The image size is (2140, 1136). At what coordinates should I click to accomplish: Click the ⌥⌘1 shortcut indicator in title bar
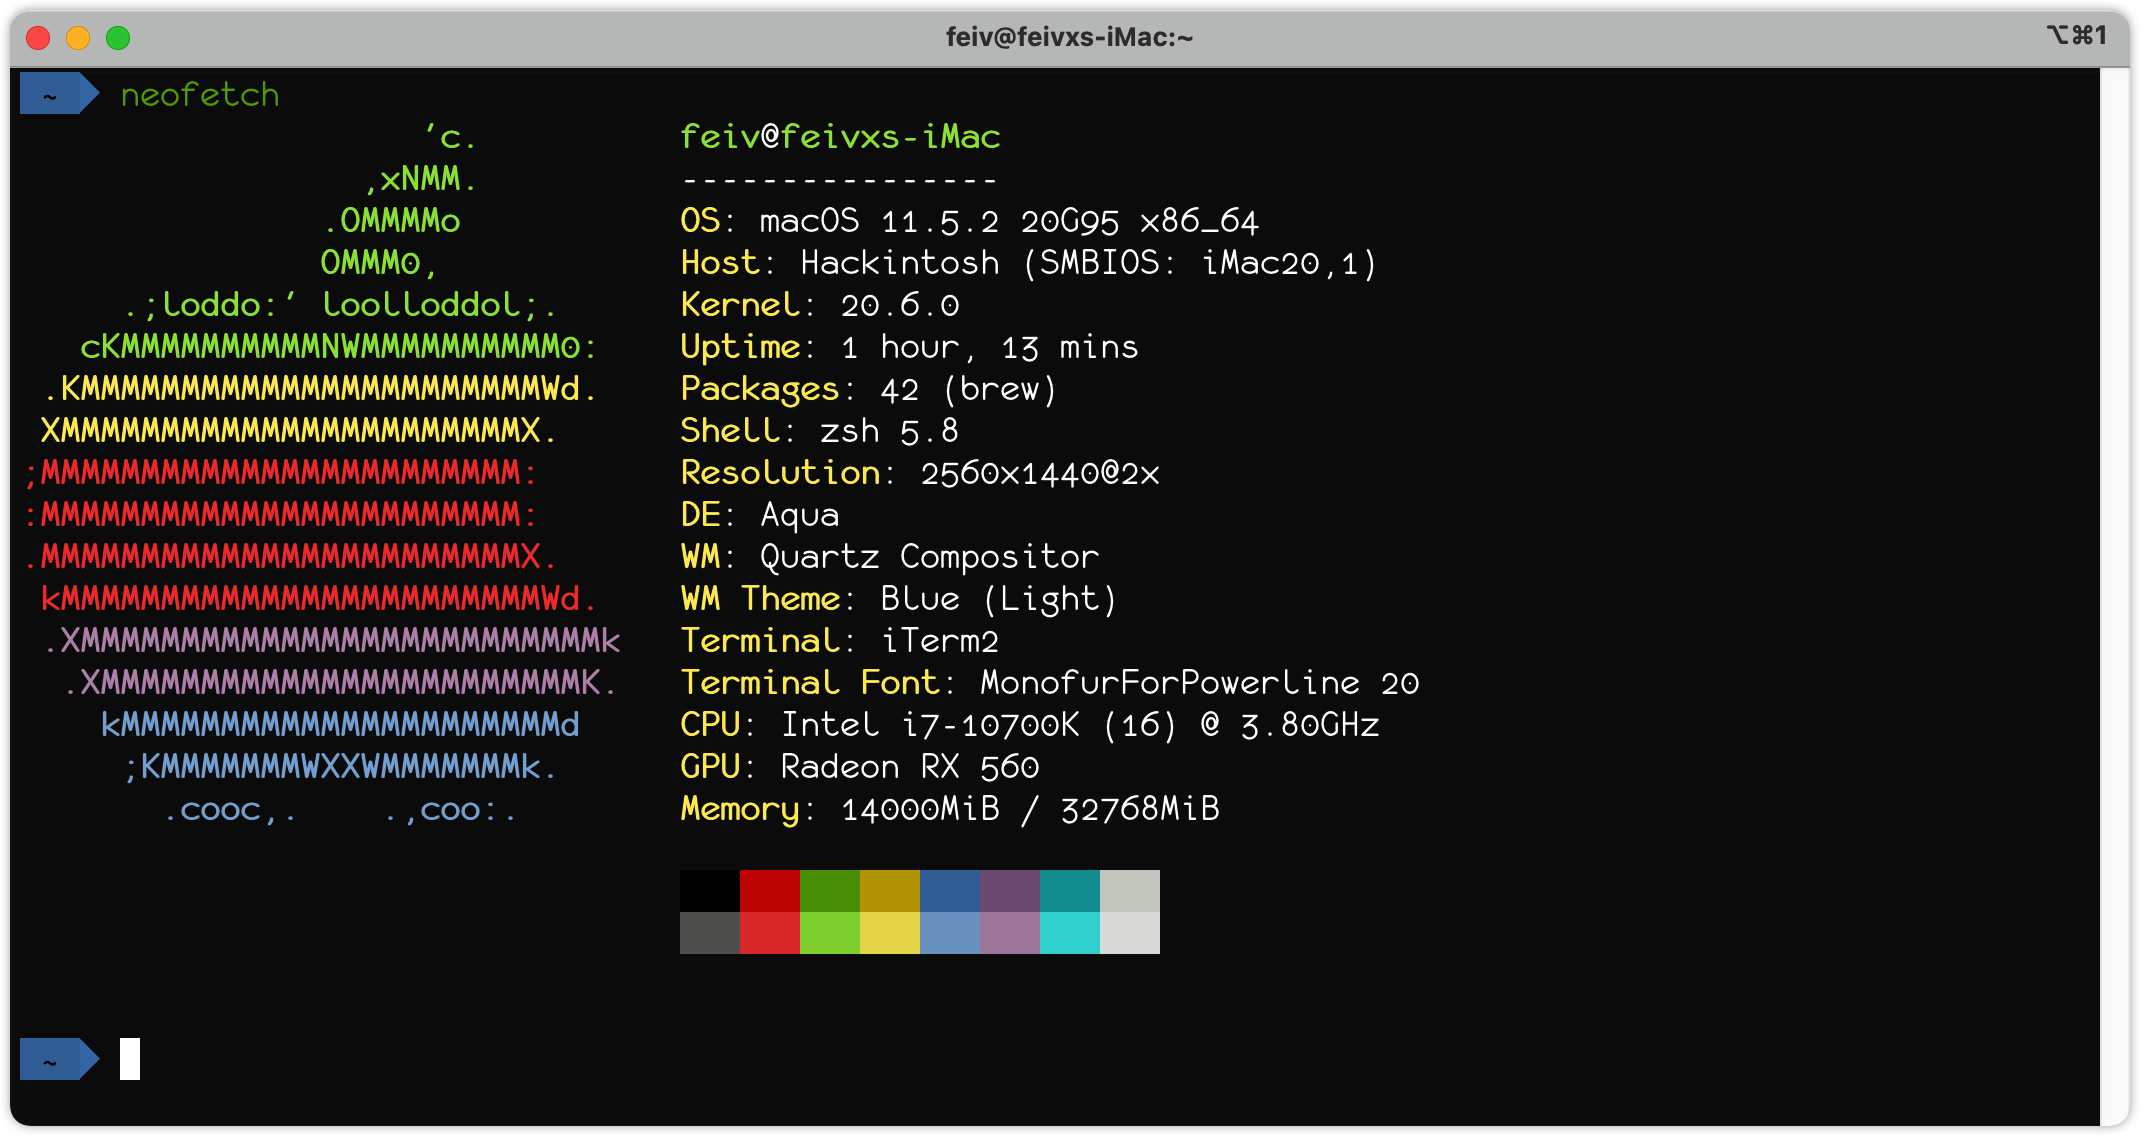click(2077, 36)
